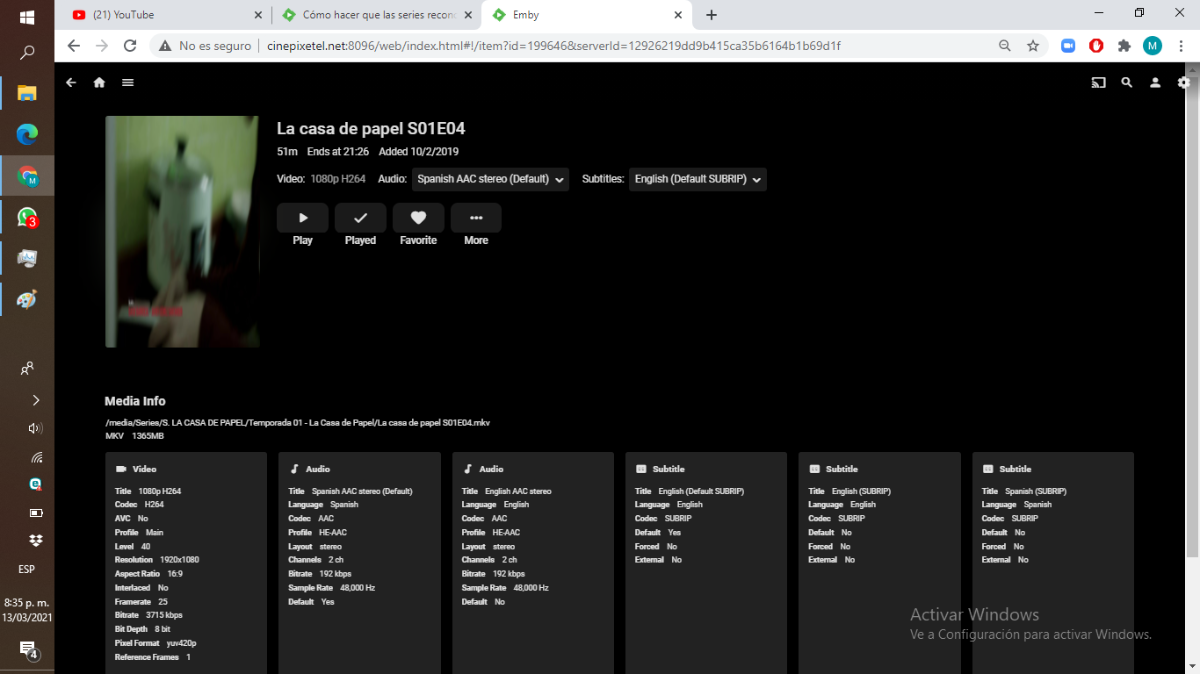Click the 'Video: 1080p H264' label
The image size is (1200, 674).
322,179
